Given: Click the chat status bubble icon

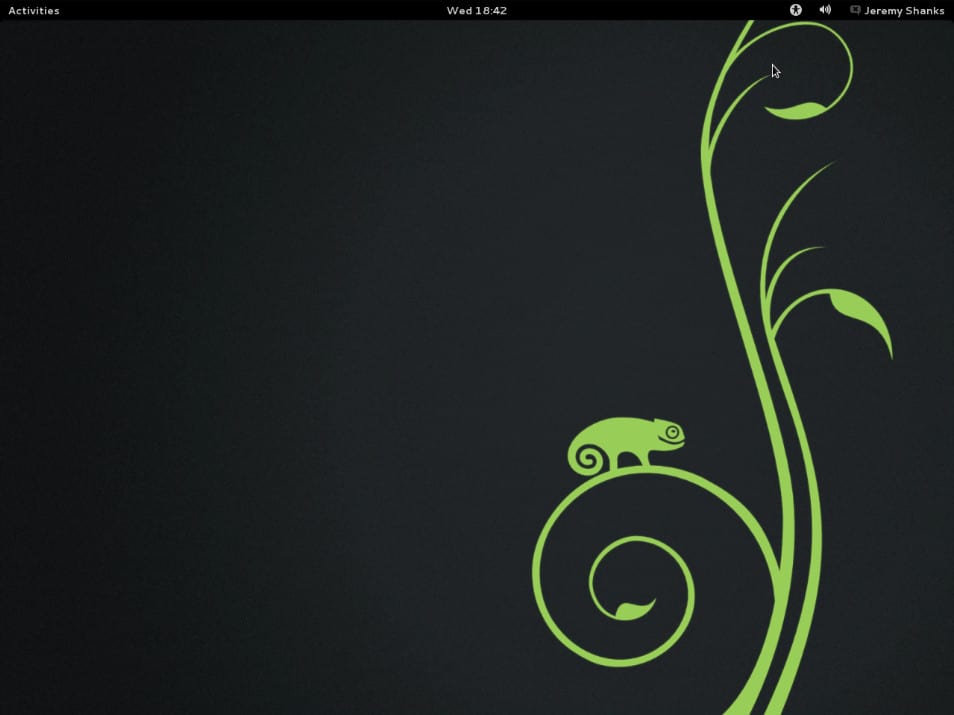Looking at the screenshot, I should point(855,10).
